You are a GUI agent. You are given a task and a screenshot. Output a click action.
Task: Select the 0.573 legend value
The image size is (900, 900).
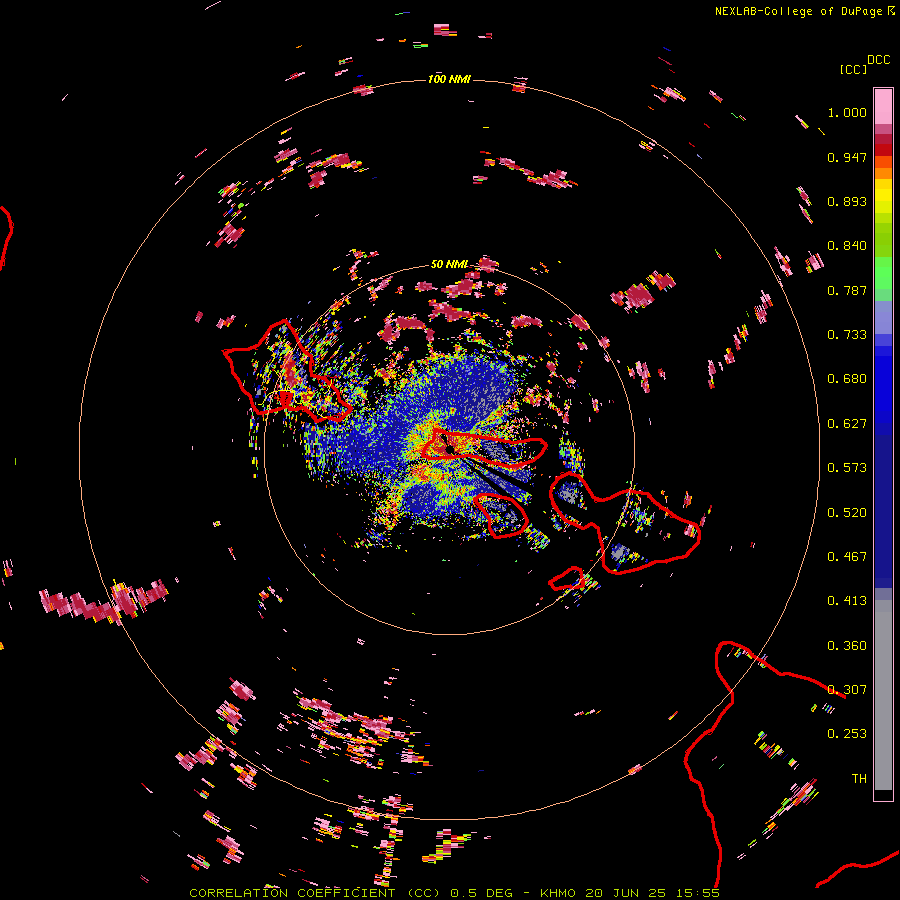(847, 468)
